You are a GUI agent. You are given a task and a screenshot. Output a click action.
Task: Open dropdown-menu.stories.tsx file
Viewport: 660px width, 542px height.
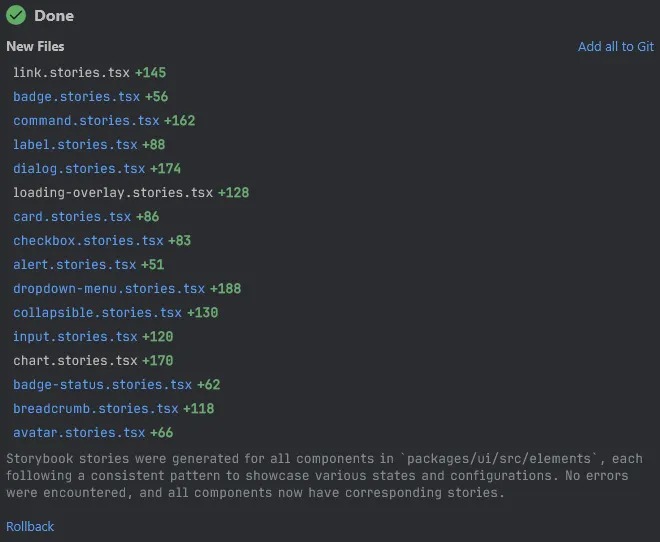coord(109,289)
